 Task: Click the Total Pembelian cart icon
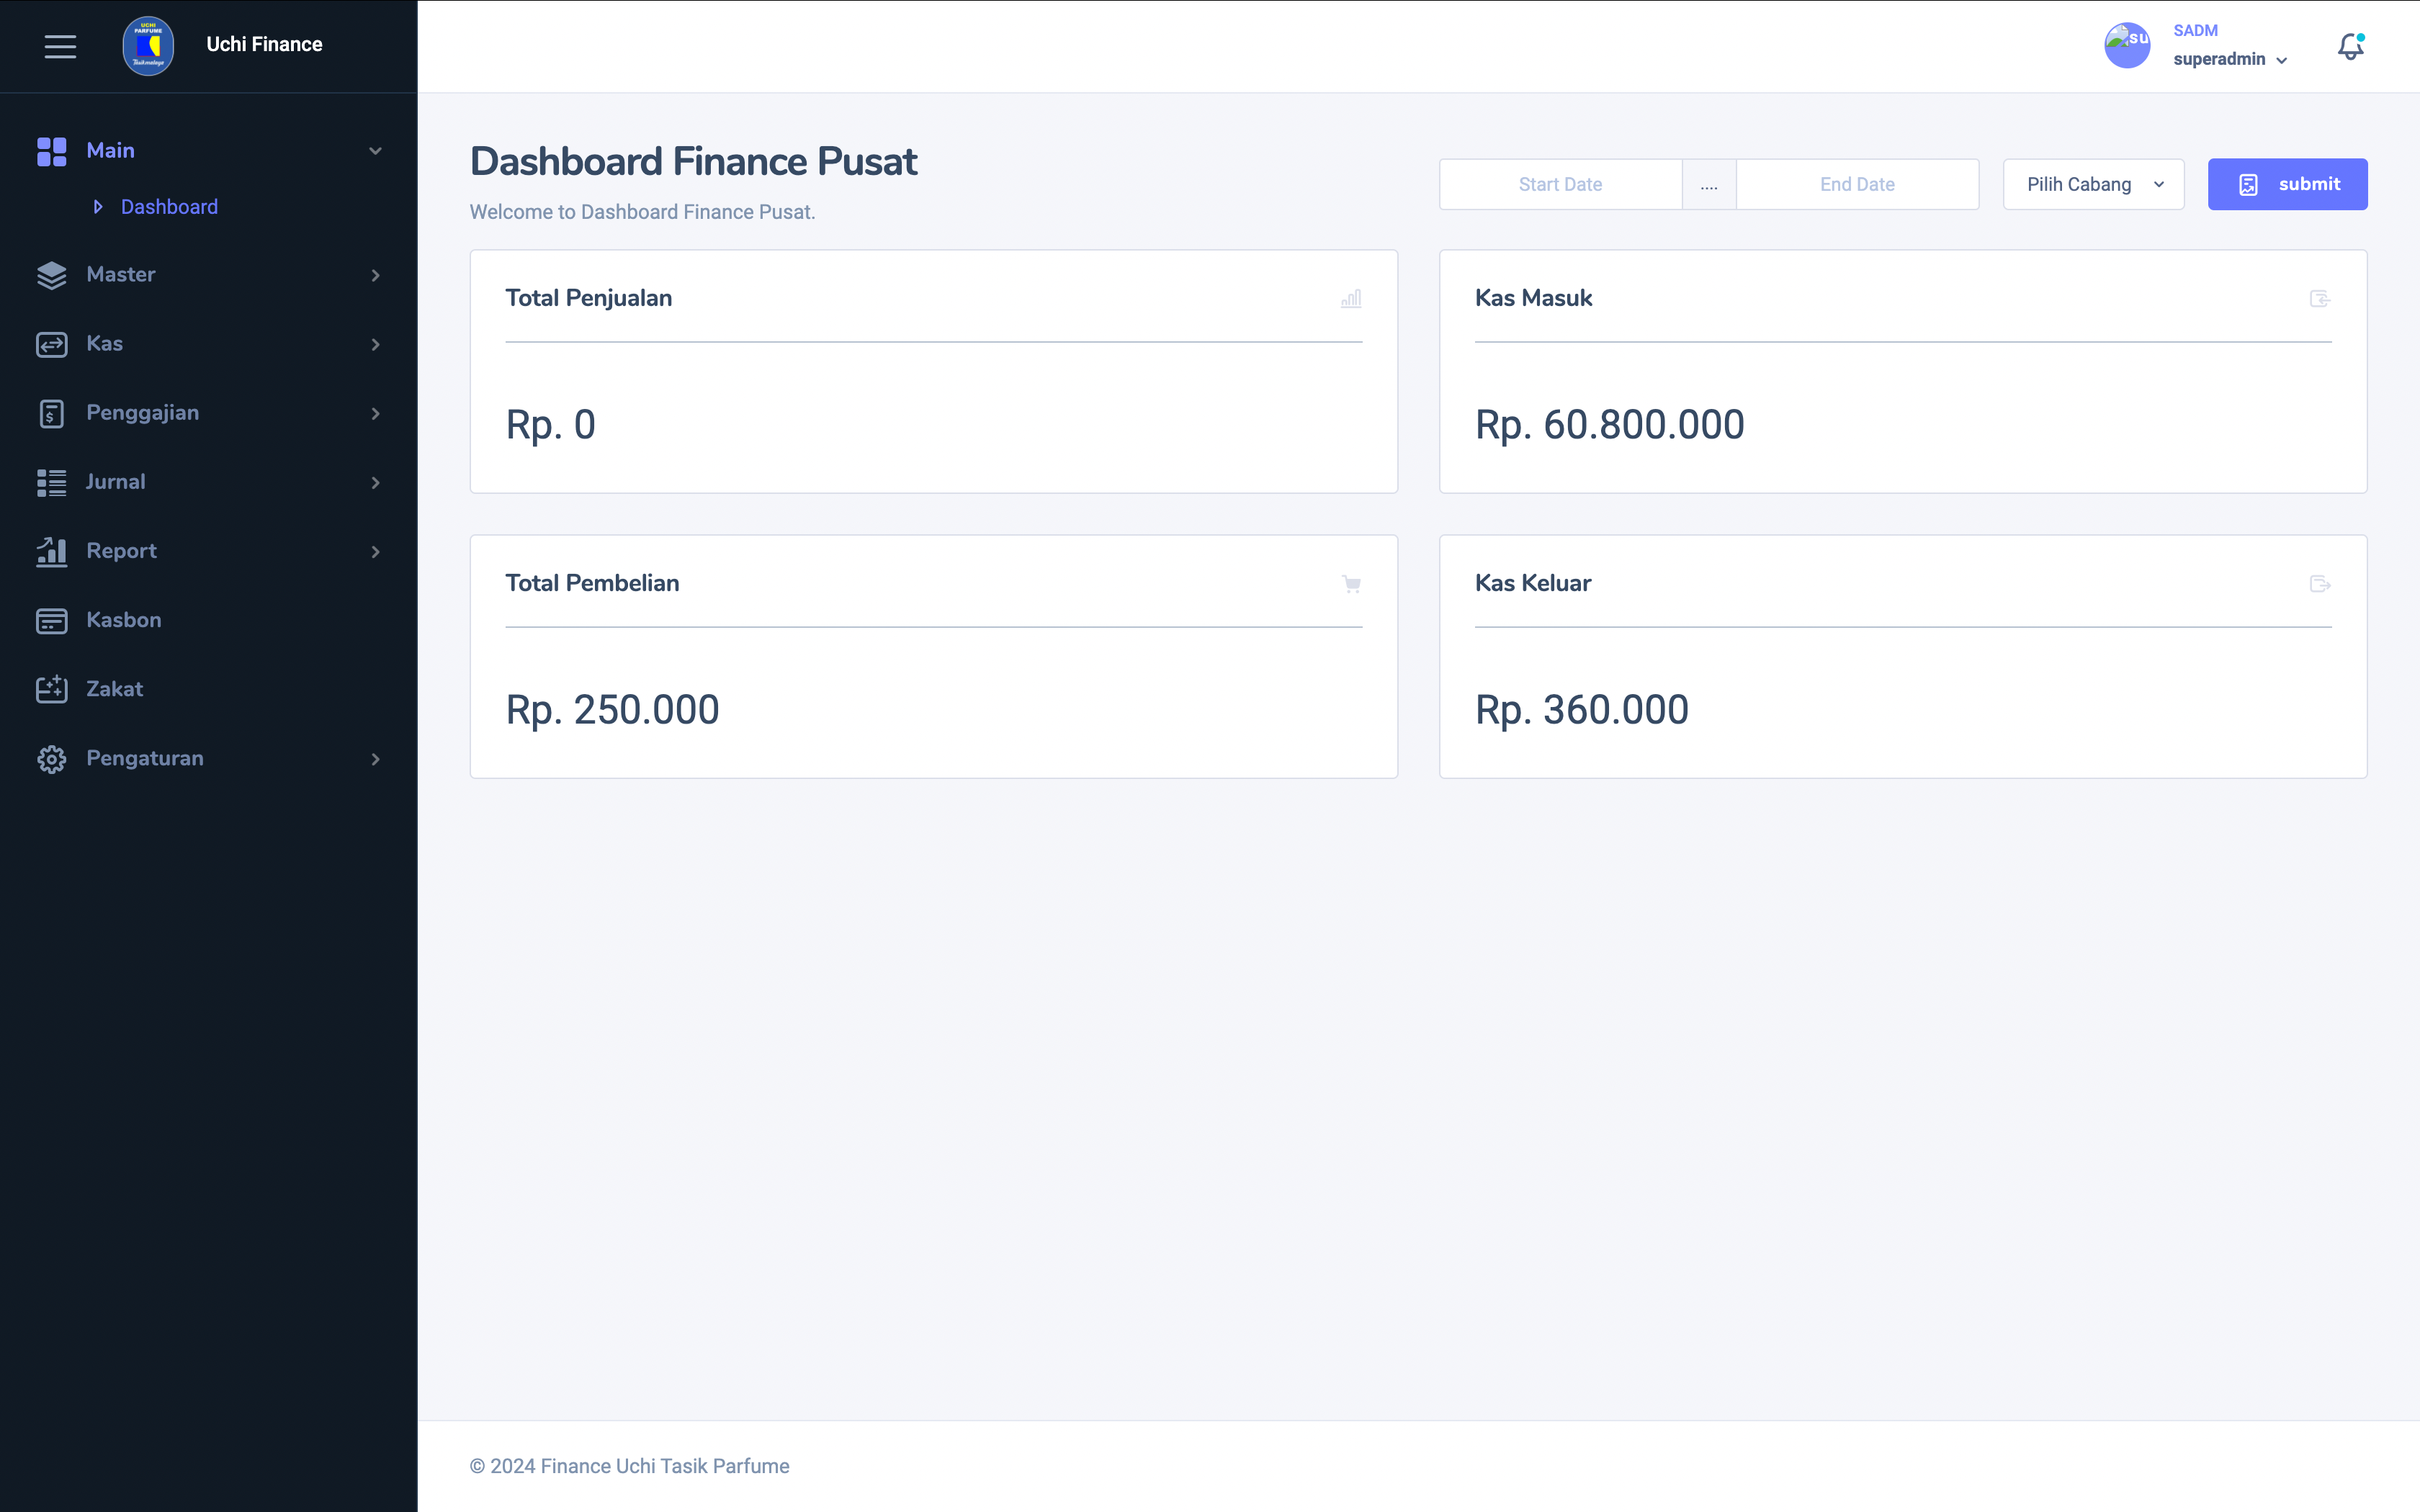[x=1351, y=584]
